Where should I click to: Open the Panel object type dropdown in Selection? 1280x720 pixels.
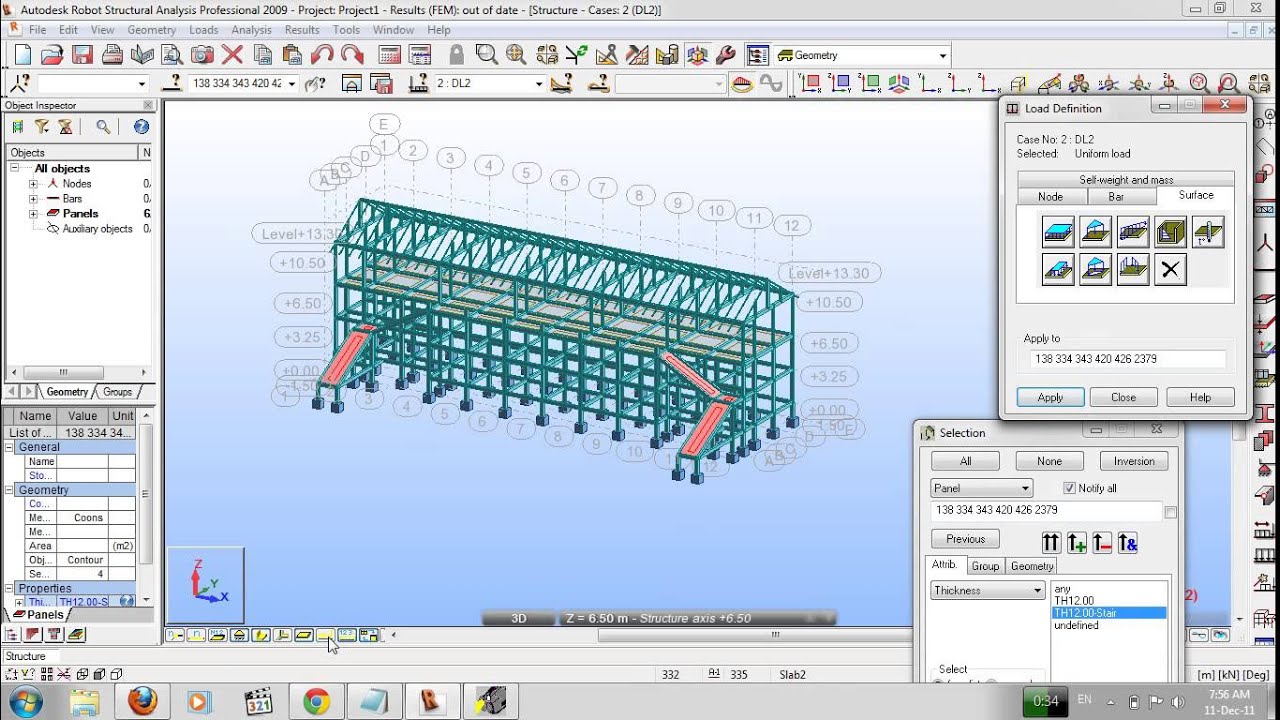tap(981, 488)
